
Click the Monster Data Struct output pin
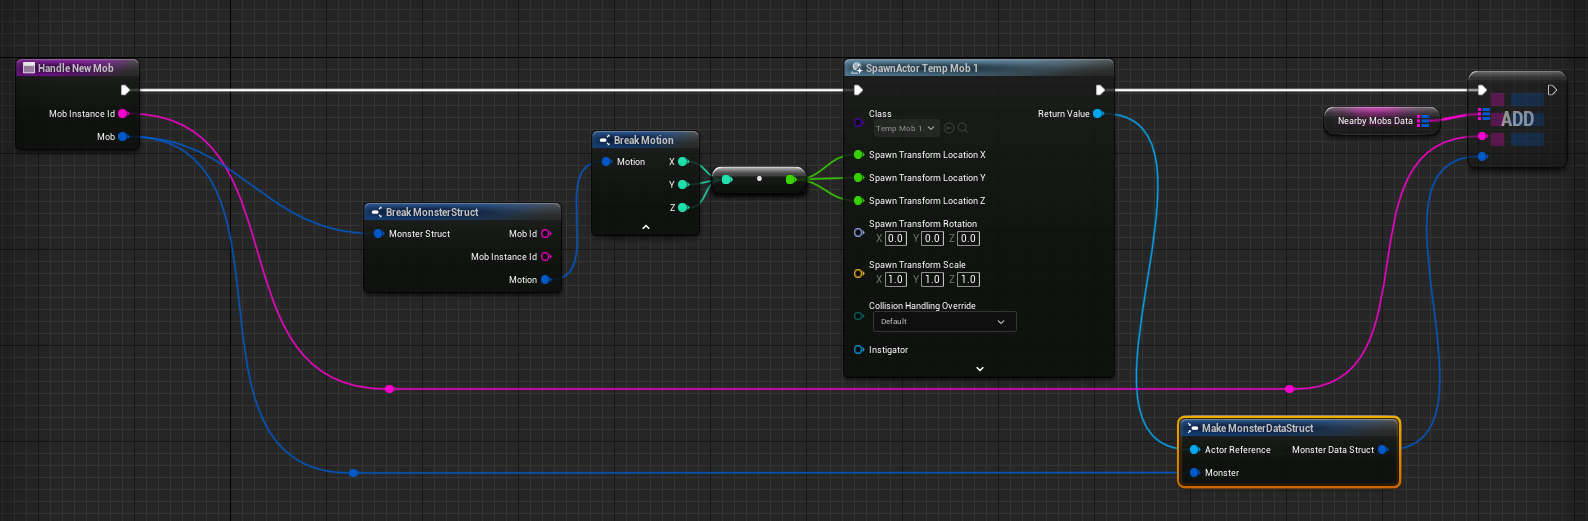click(1383, 450)
